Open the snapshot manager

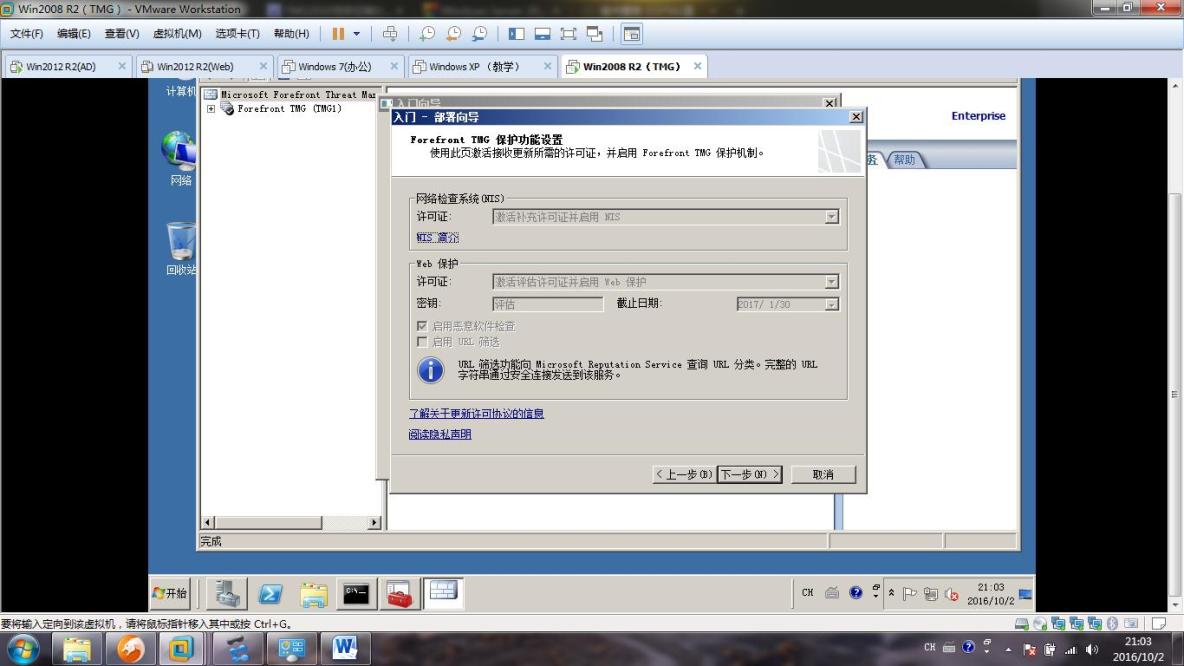point(480,34)
